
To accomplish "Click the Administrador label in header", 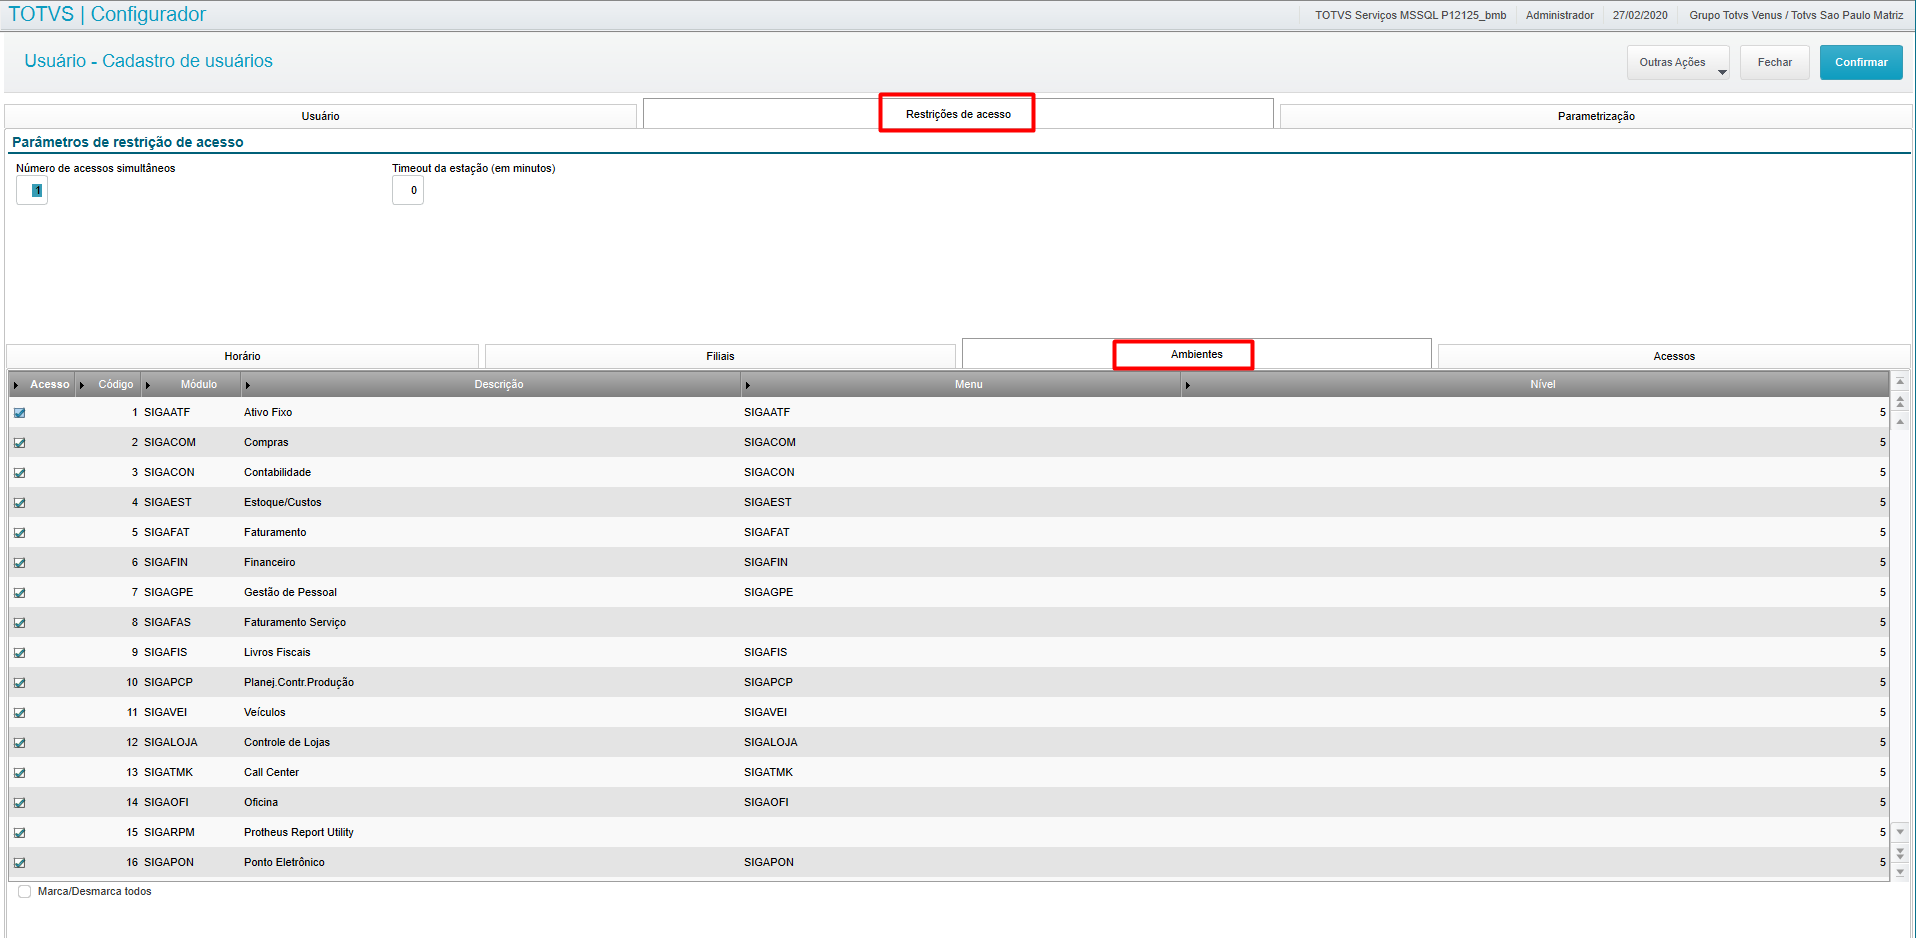I will pyautogui.click(x=1559, y=15).
